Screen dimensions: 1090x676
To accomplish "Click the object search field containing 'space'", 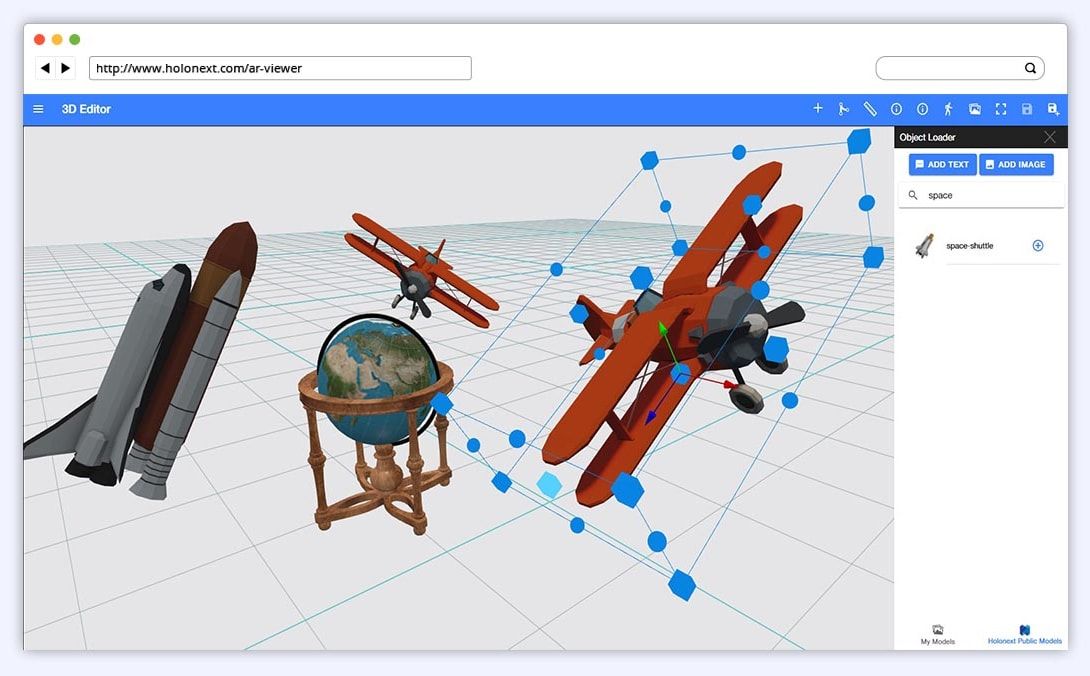I will click(x=981, y=195).
